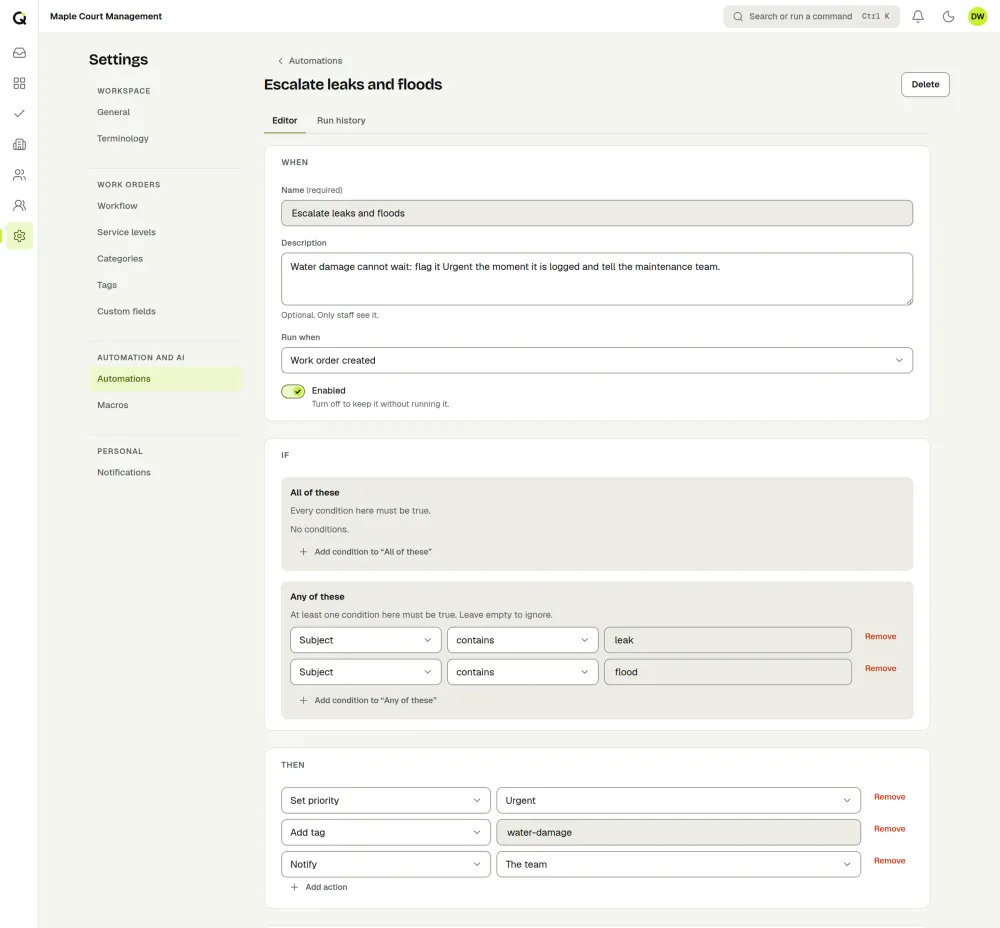Click the flood value field
The height and width of the screenshot is (928, 1000).
pos(728,672)
